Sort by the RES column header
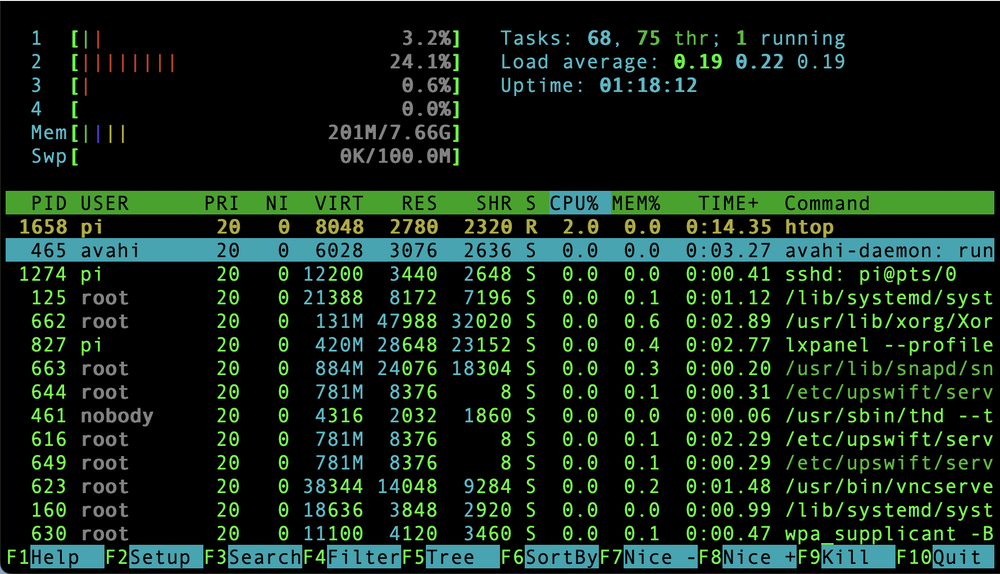The width and height of the screenshot is (1000, 574). [x=419, y=203]
